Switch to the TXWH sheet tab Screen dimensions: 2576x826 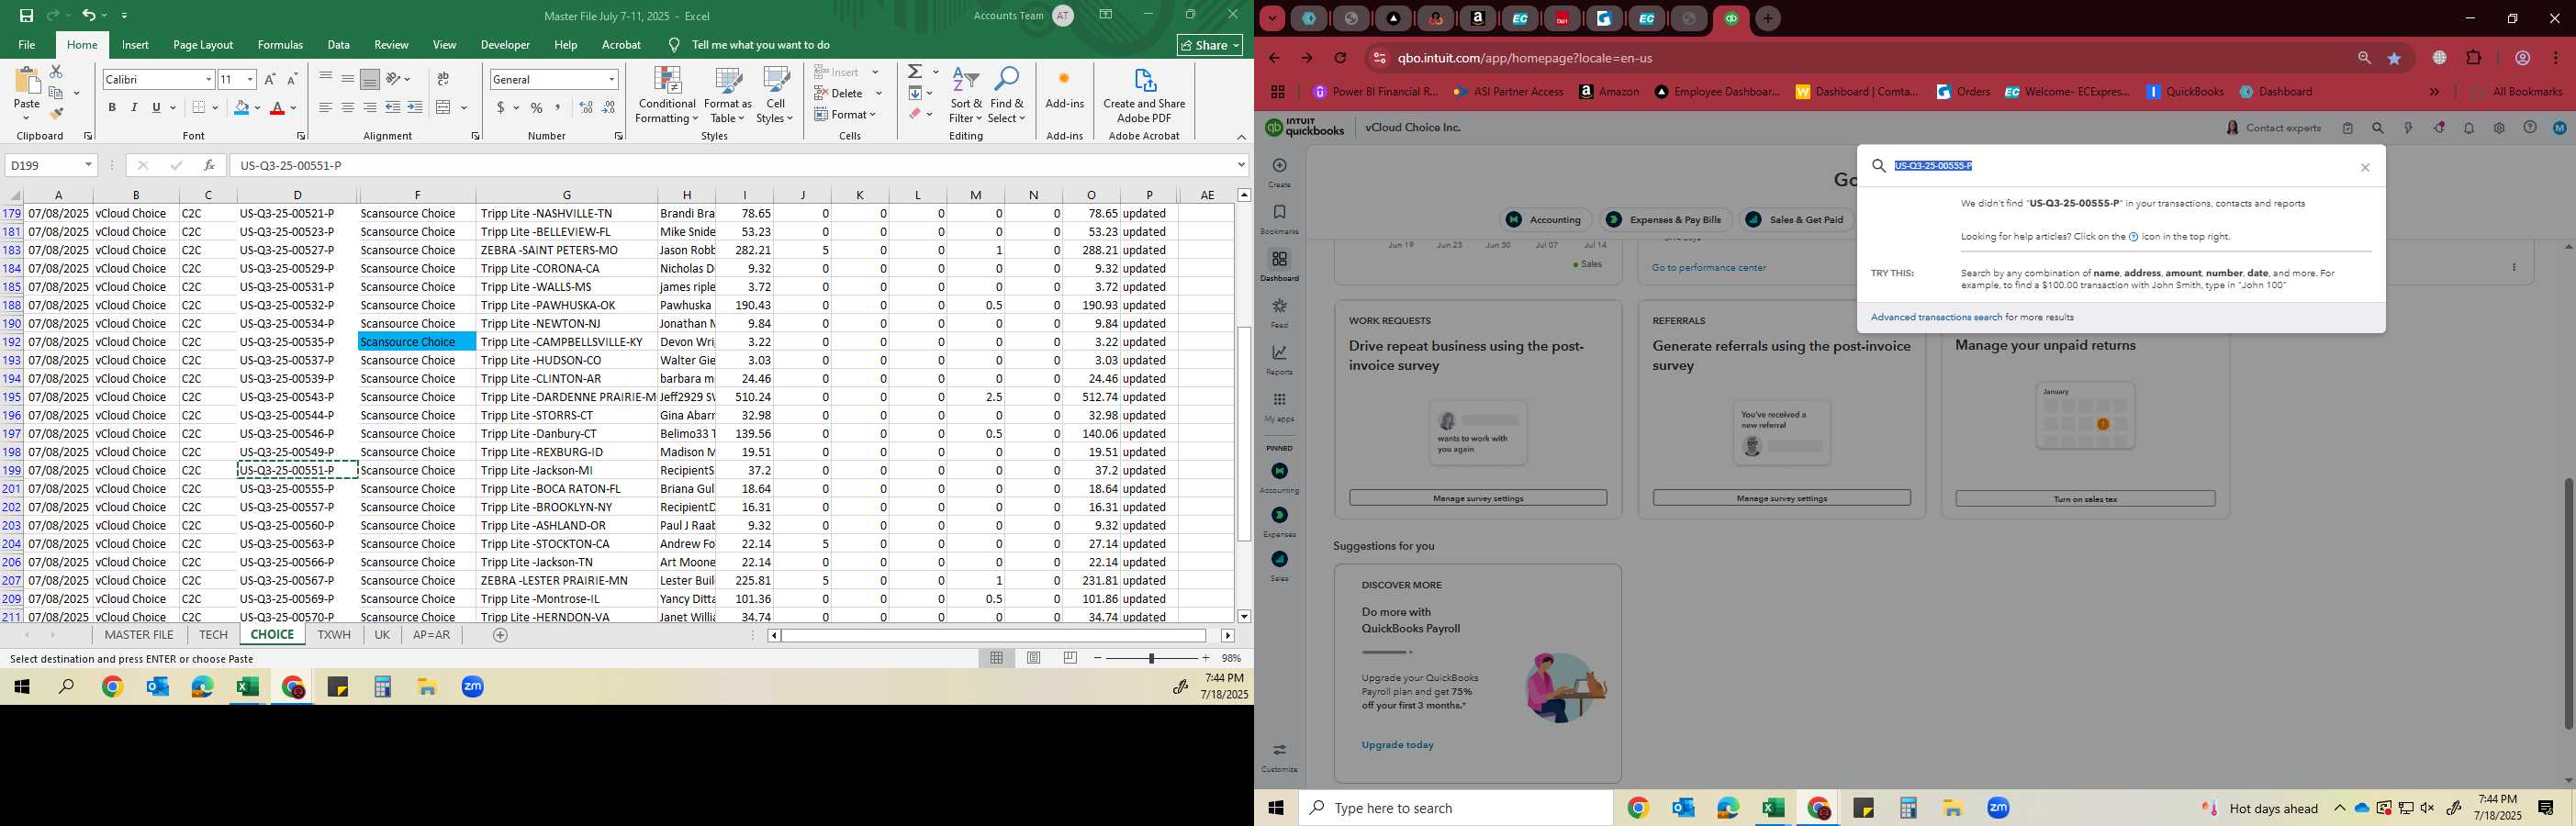334,635
